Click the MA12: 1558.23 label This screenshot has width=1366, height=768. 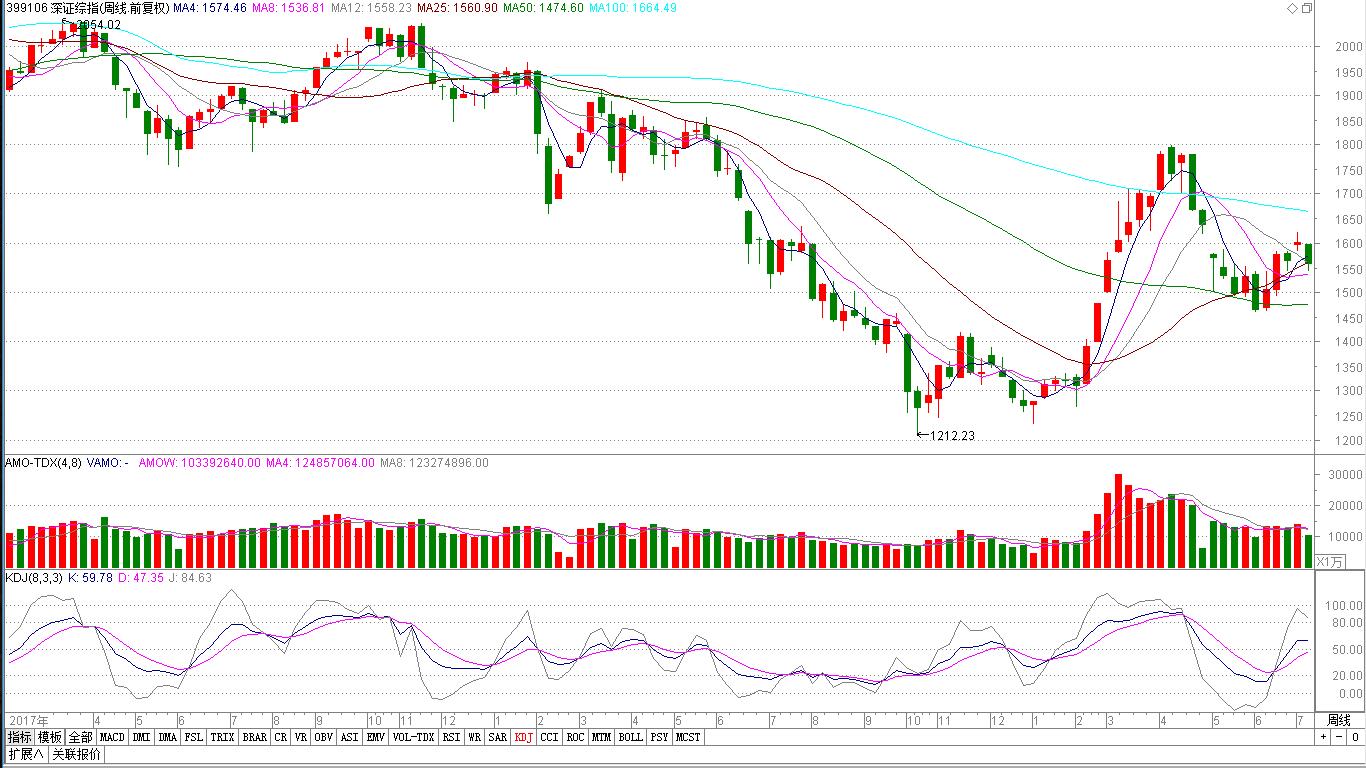pyautogui.click(x=372, y=8)
